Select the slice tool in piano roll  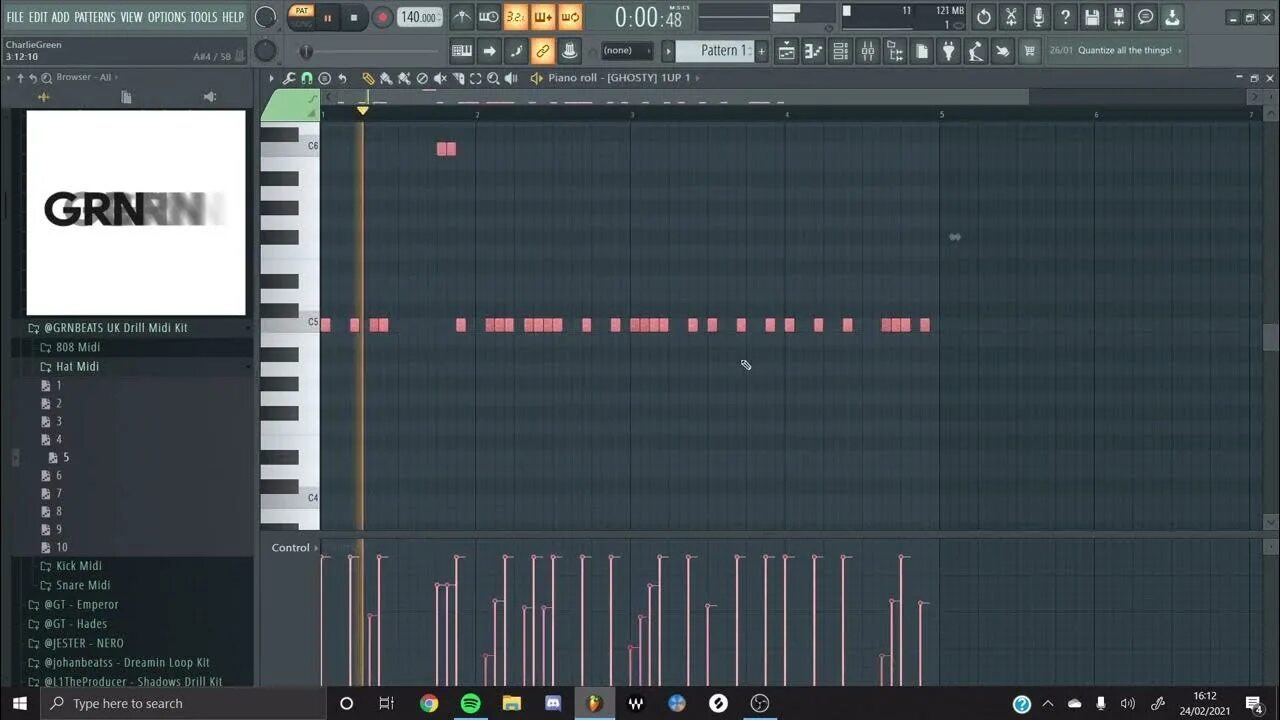click(459, 77)
